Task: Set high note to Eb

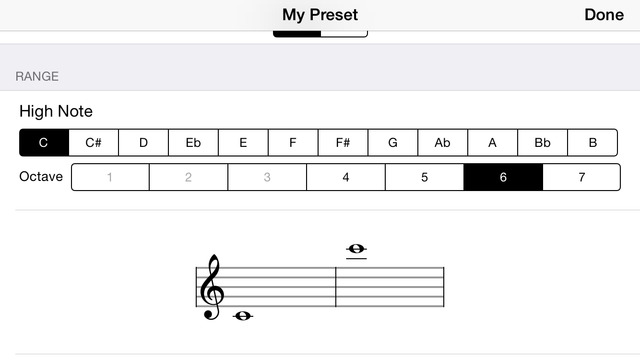Action: point(193,142)
